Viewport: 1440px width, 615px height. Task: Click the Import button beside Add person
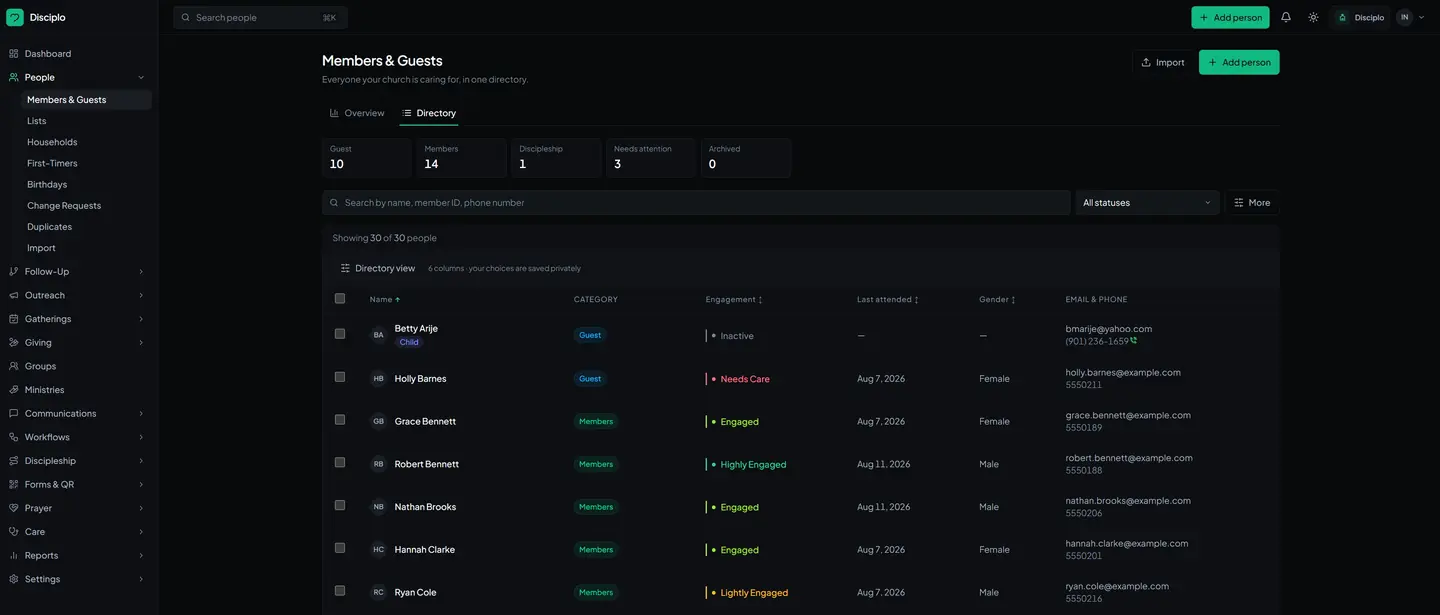point(1163,62)
